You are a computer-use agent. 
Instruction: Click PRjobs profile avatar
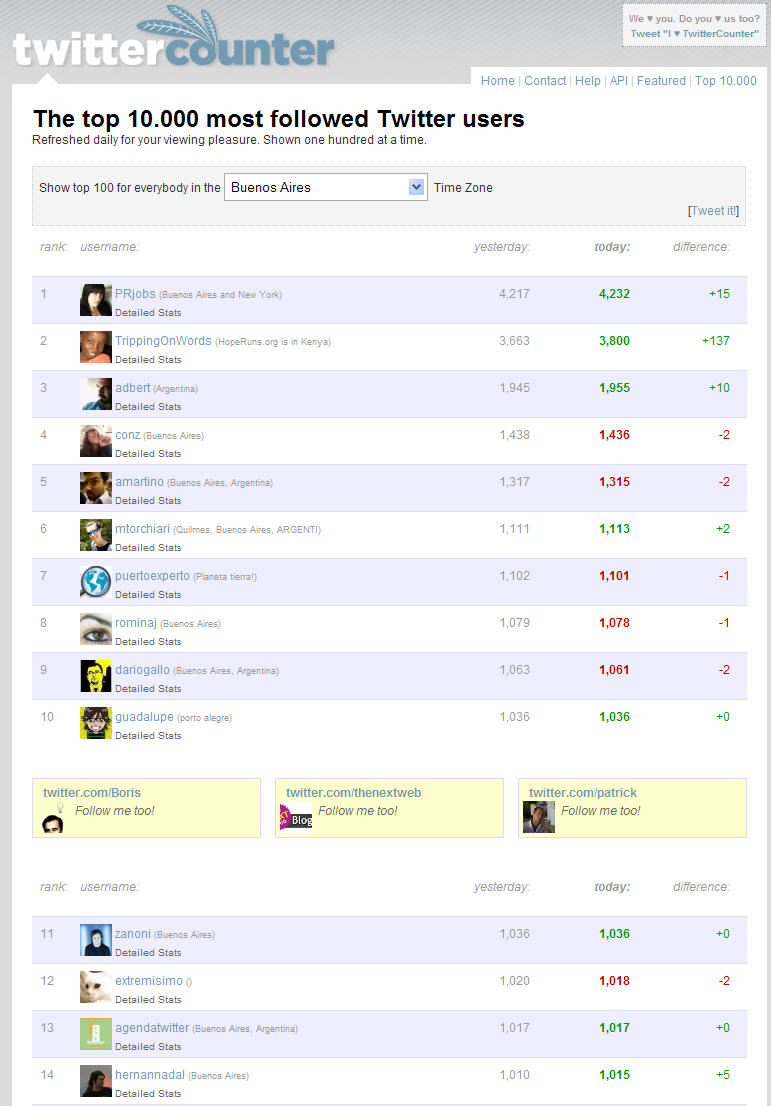96,300
